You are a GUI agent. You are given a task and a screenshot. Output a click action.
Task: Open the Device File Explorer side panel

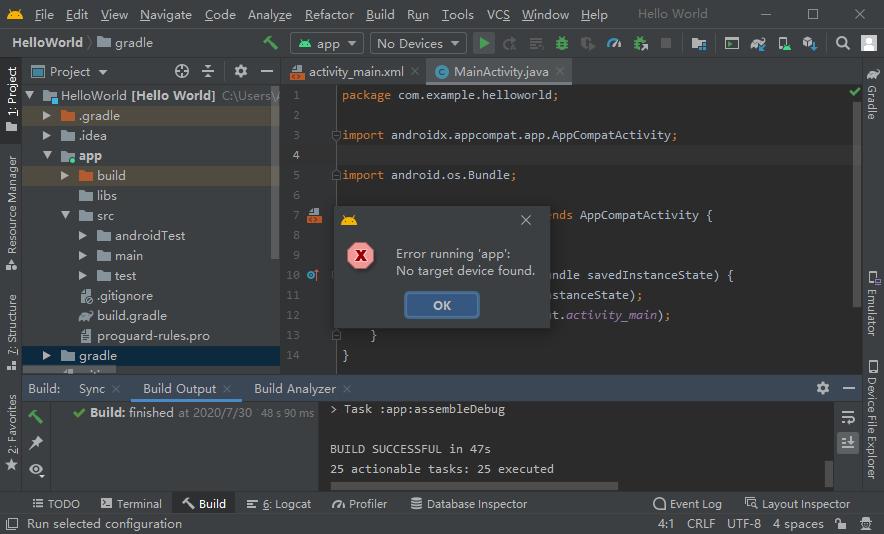872,419
